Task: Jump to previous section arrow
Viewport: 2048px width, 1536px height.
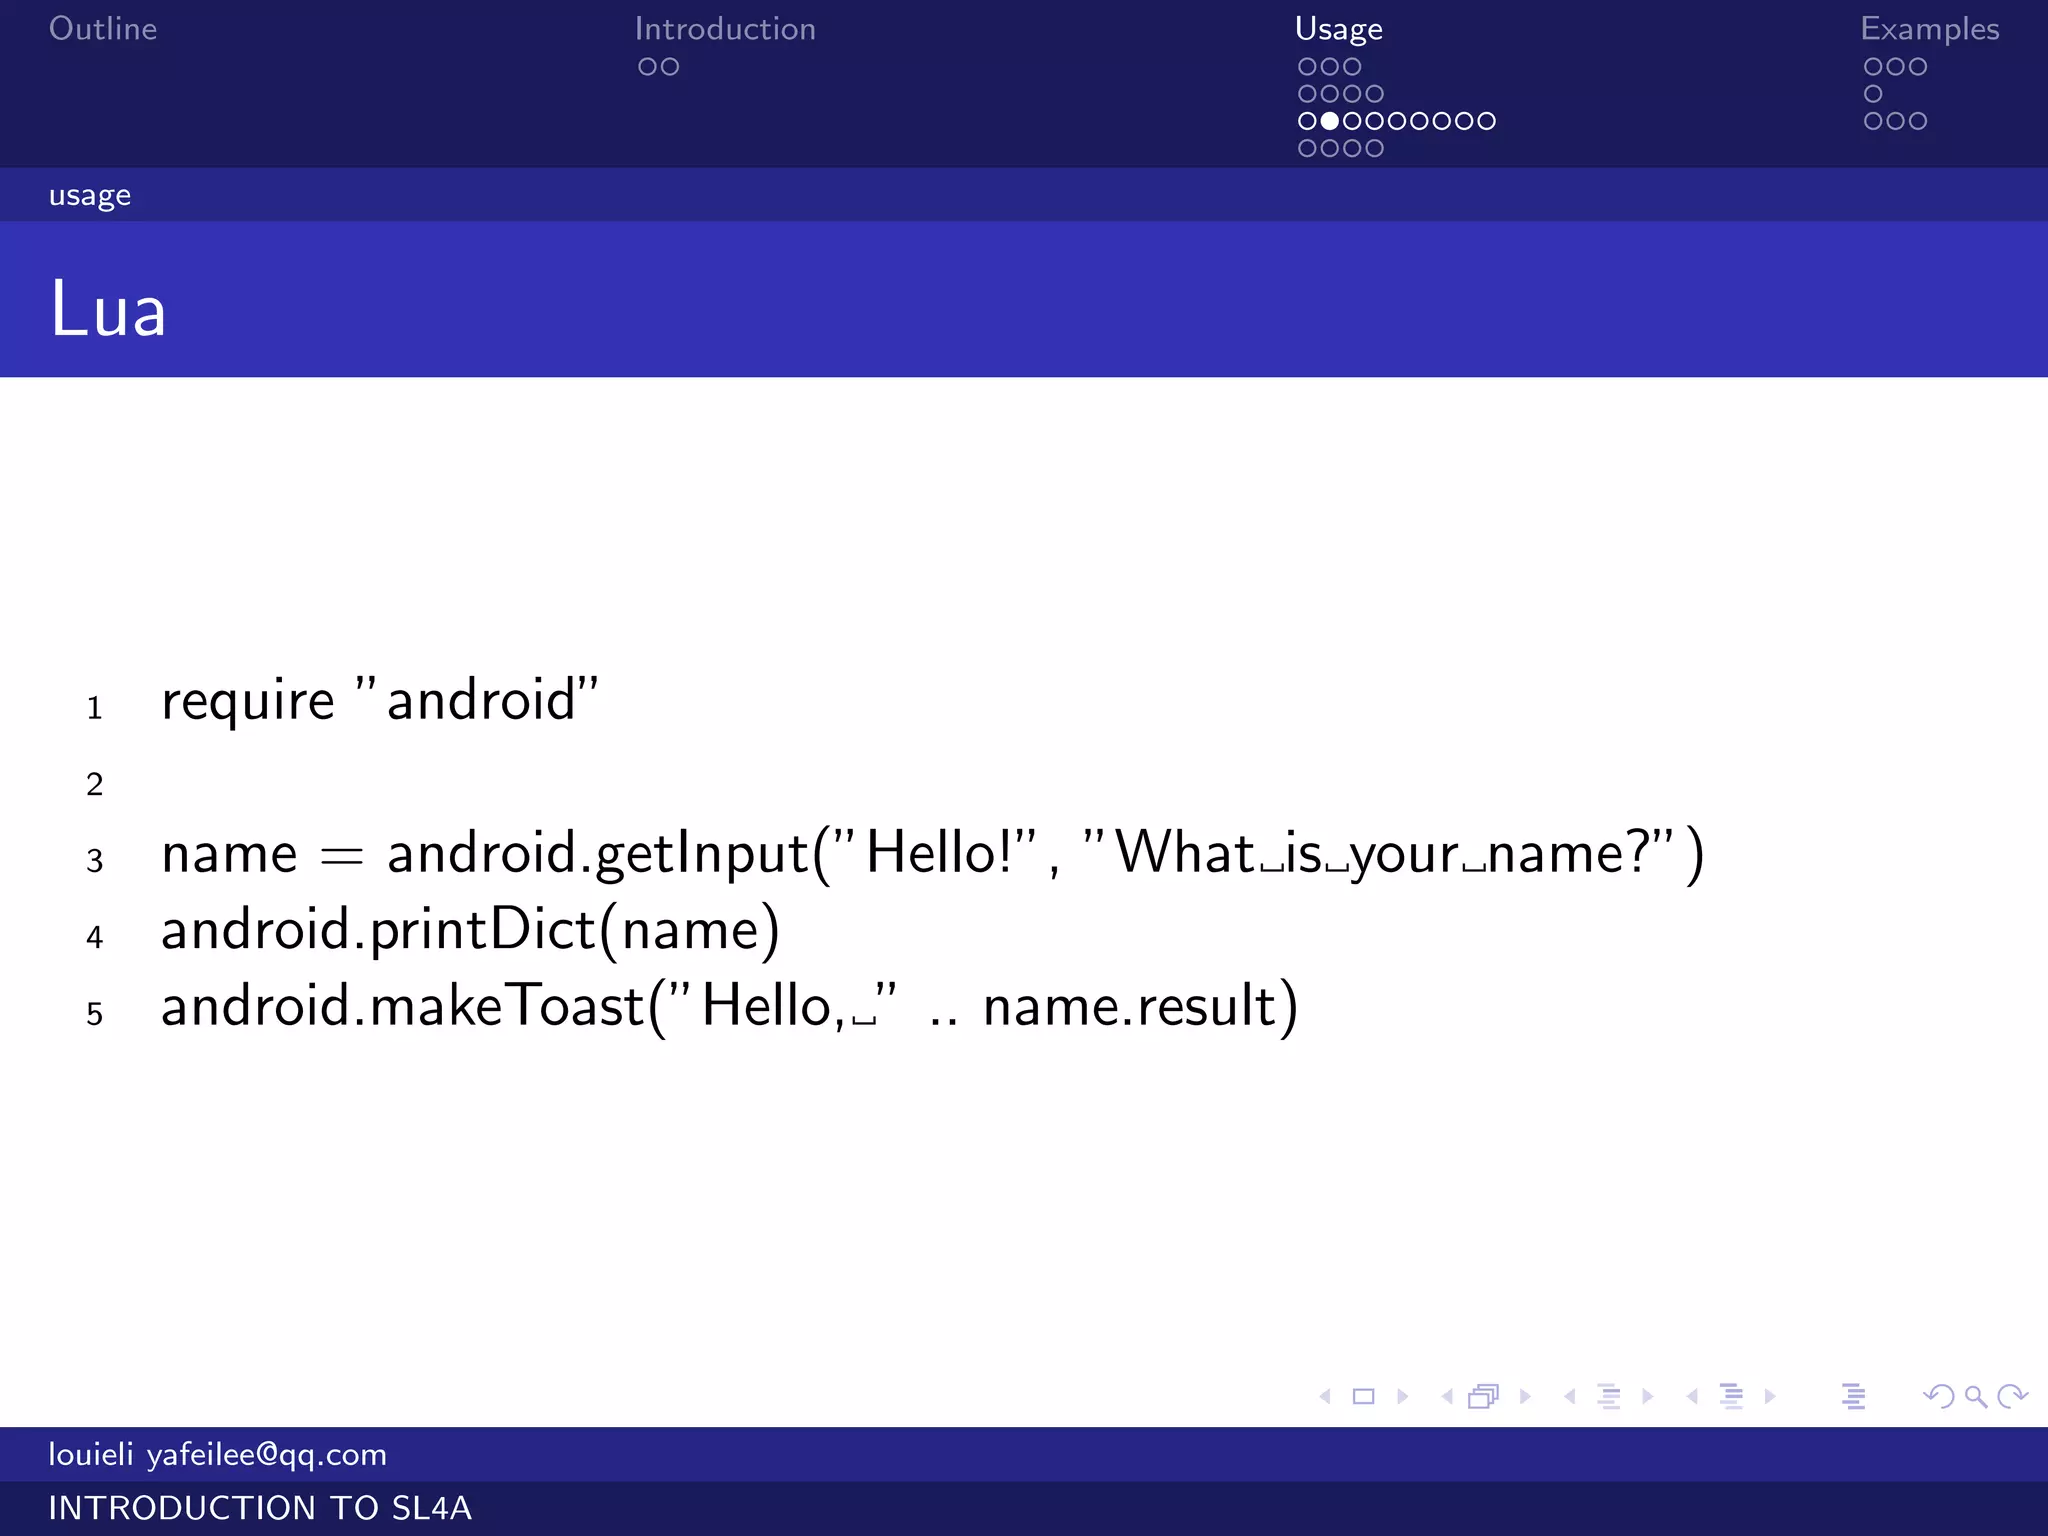Action: [1692, 1396]
